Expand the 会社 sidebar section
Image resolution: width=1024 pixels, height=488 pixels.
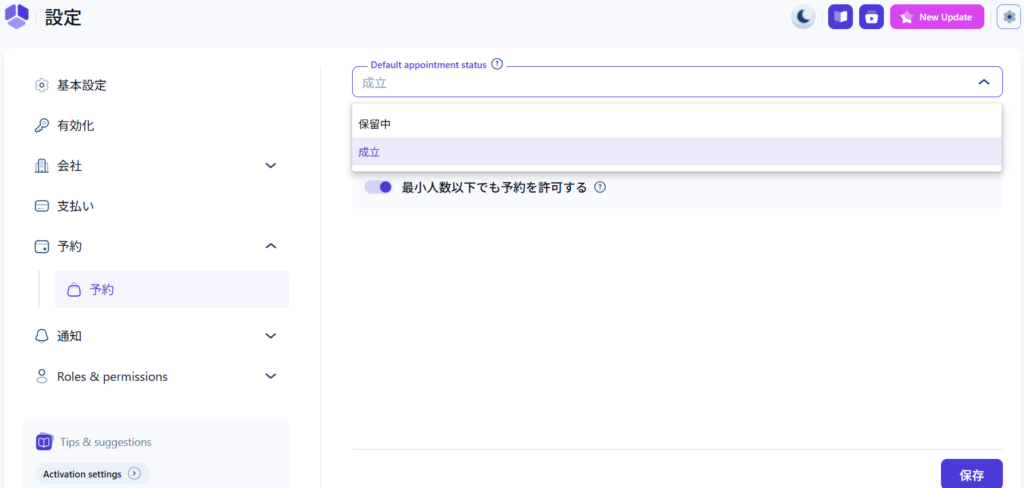tap(270, 165)
